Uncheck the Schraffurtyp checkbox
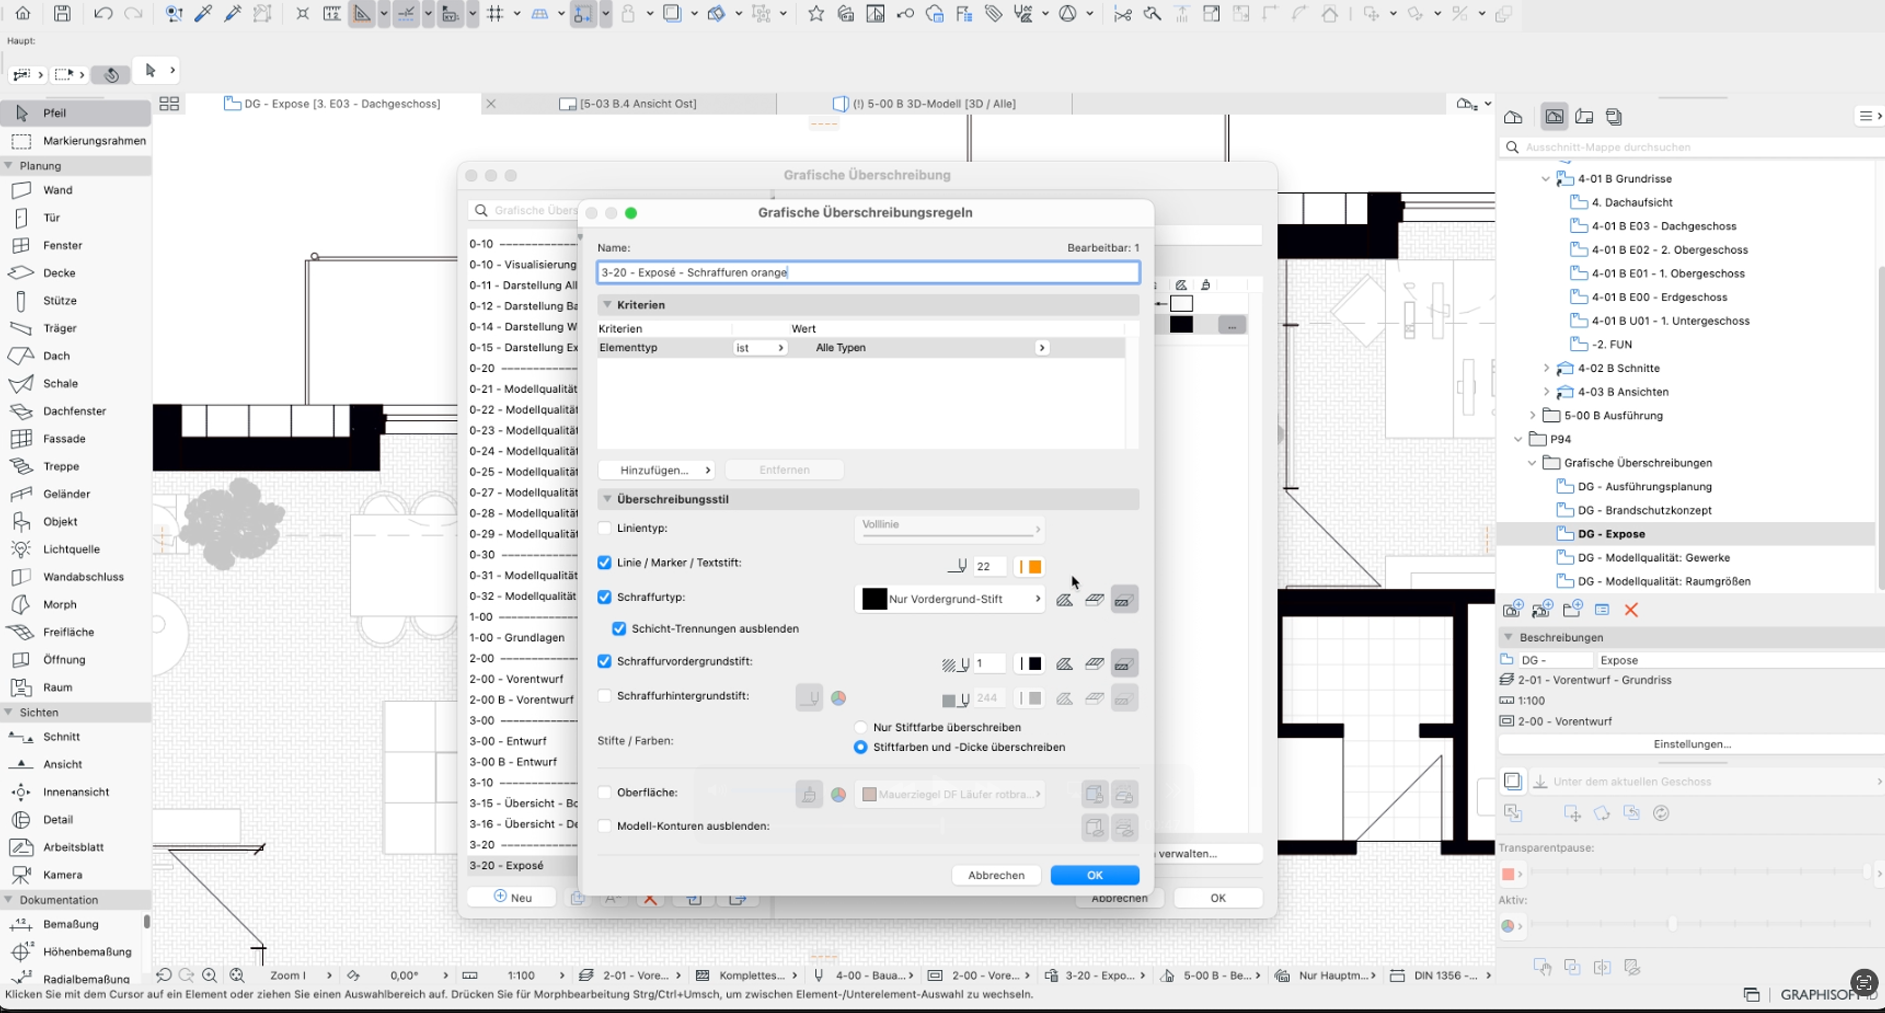 [x=604, y=597]
